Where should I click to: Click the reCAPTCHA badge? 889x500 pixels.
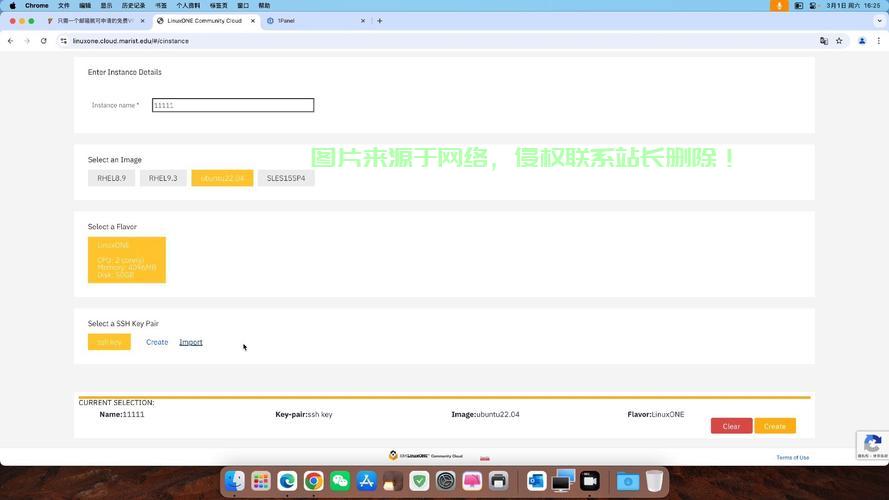873,444
